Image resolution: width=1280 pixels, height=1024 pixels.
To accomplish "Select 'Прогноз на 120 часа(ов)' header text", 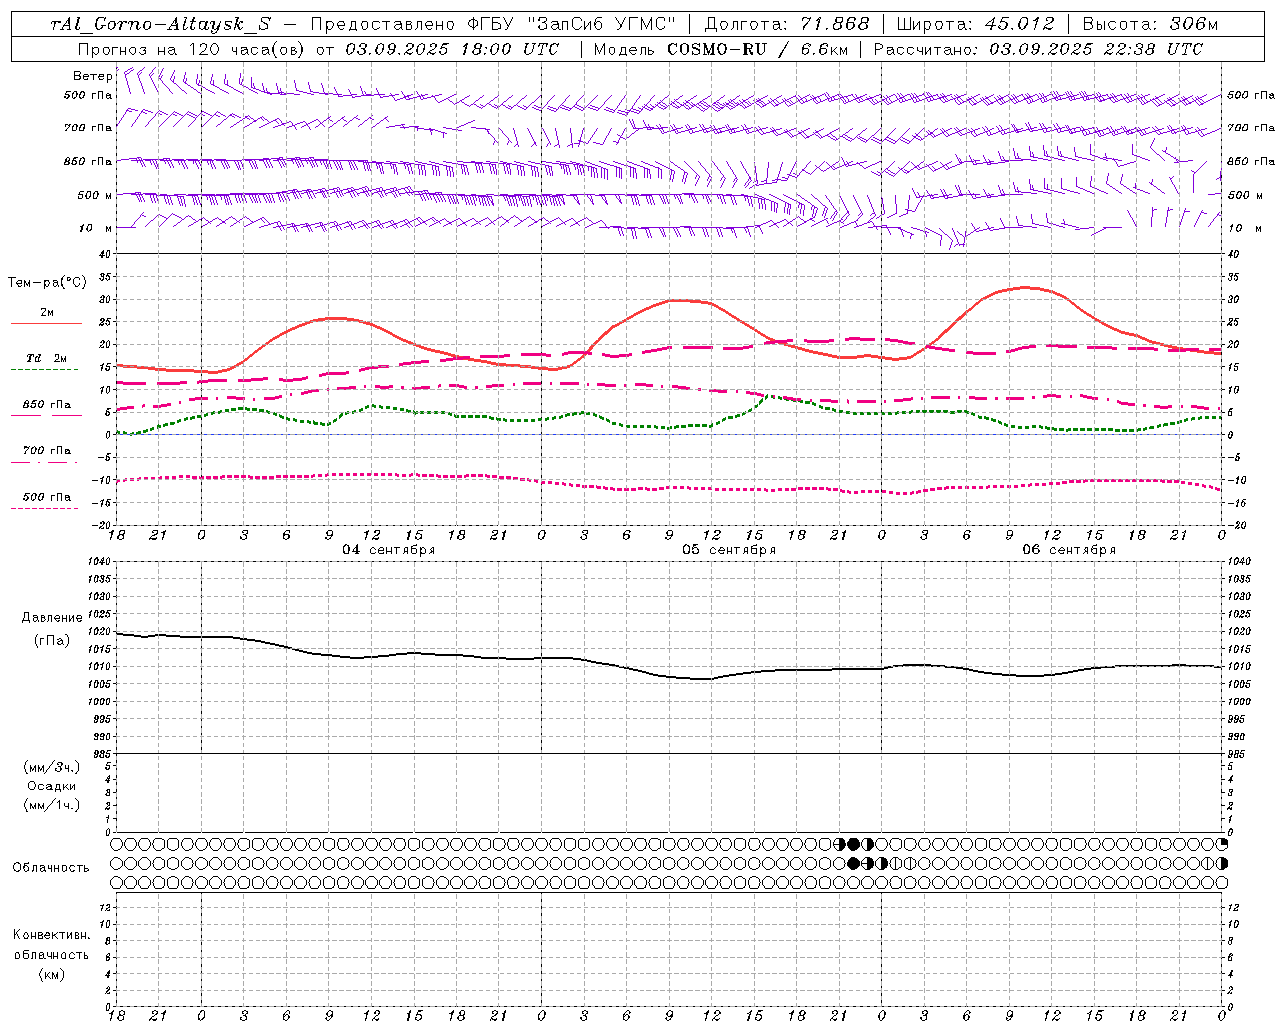I will (192, 49).
